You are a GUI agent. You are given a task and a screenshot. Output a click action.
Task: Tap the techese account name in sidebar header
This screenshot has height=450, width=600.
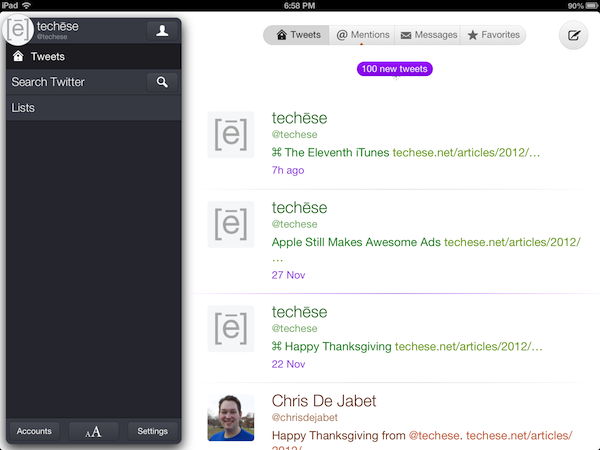pos(58,26)
